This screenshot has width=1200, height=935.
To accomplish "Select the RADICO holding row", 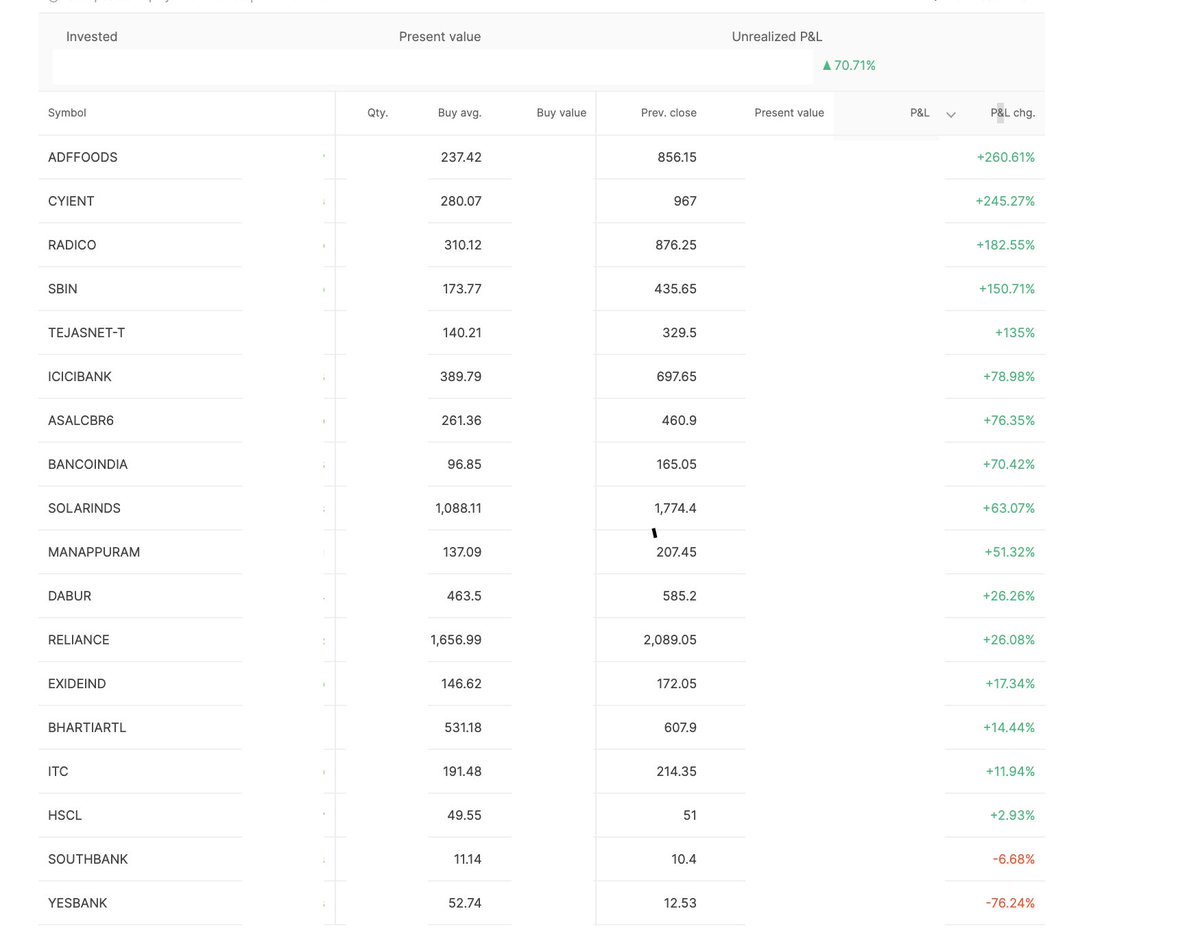I will tap(541, 245).
